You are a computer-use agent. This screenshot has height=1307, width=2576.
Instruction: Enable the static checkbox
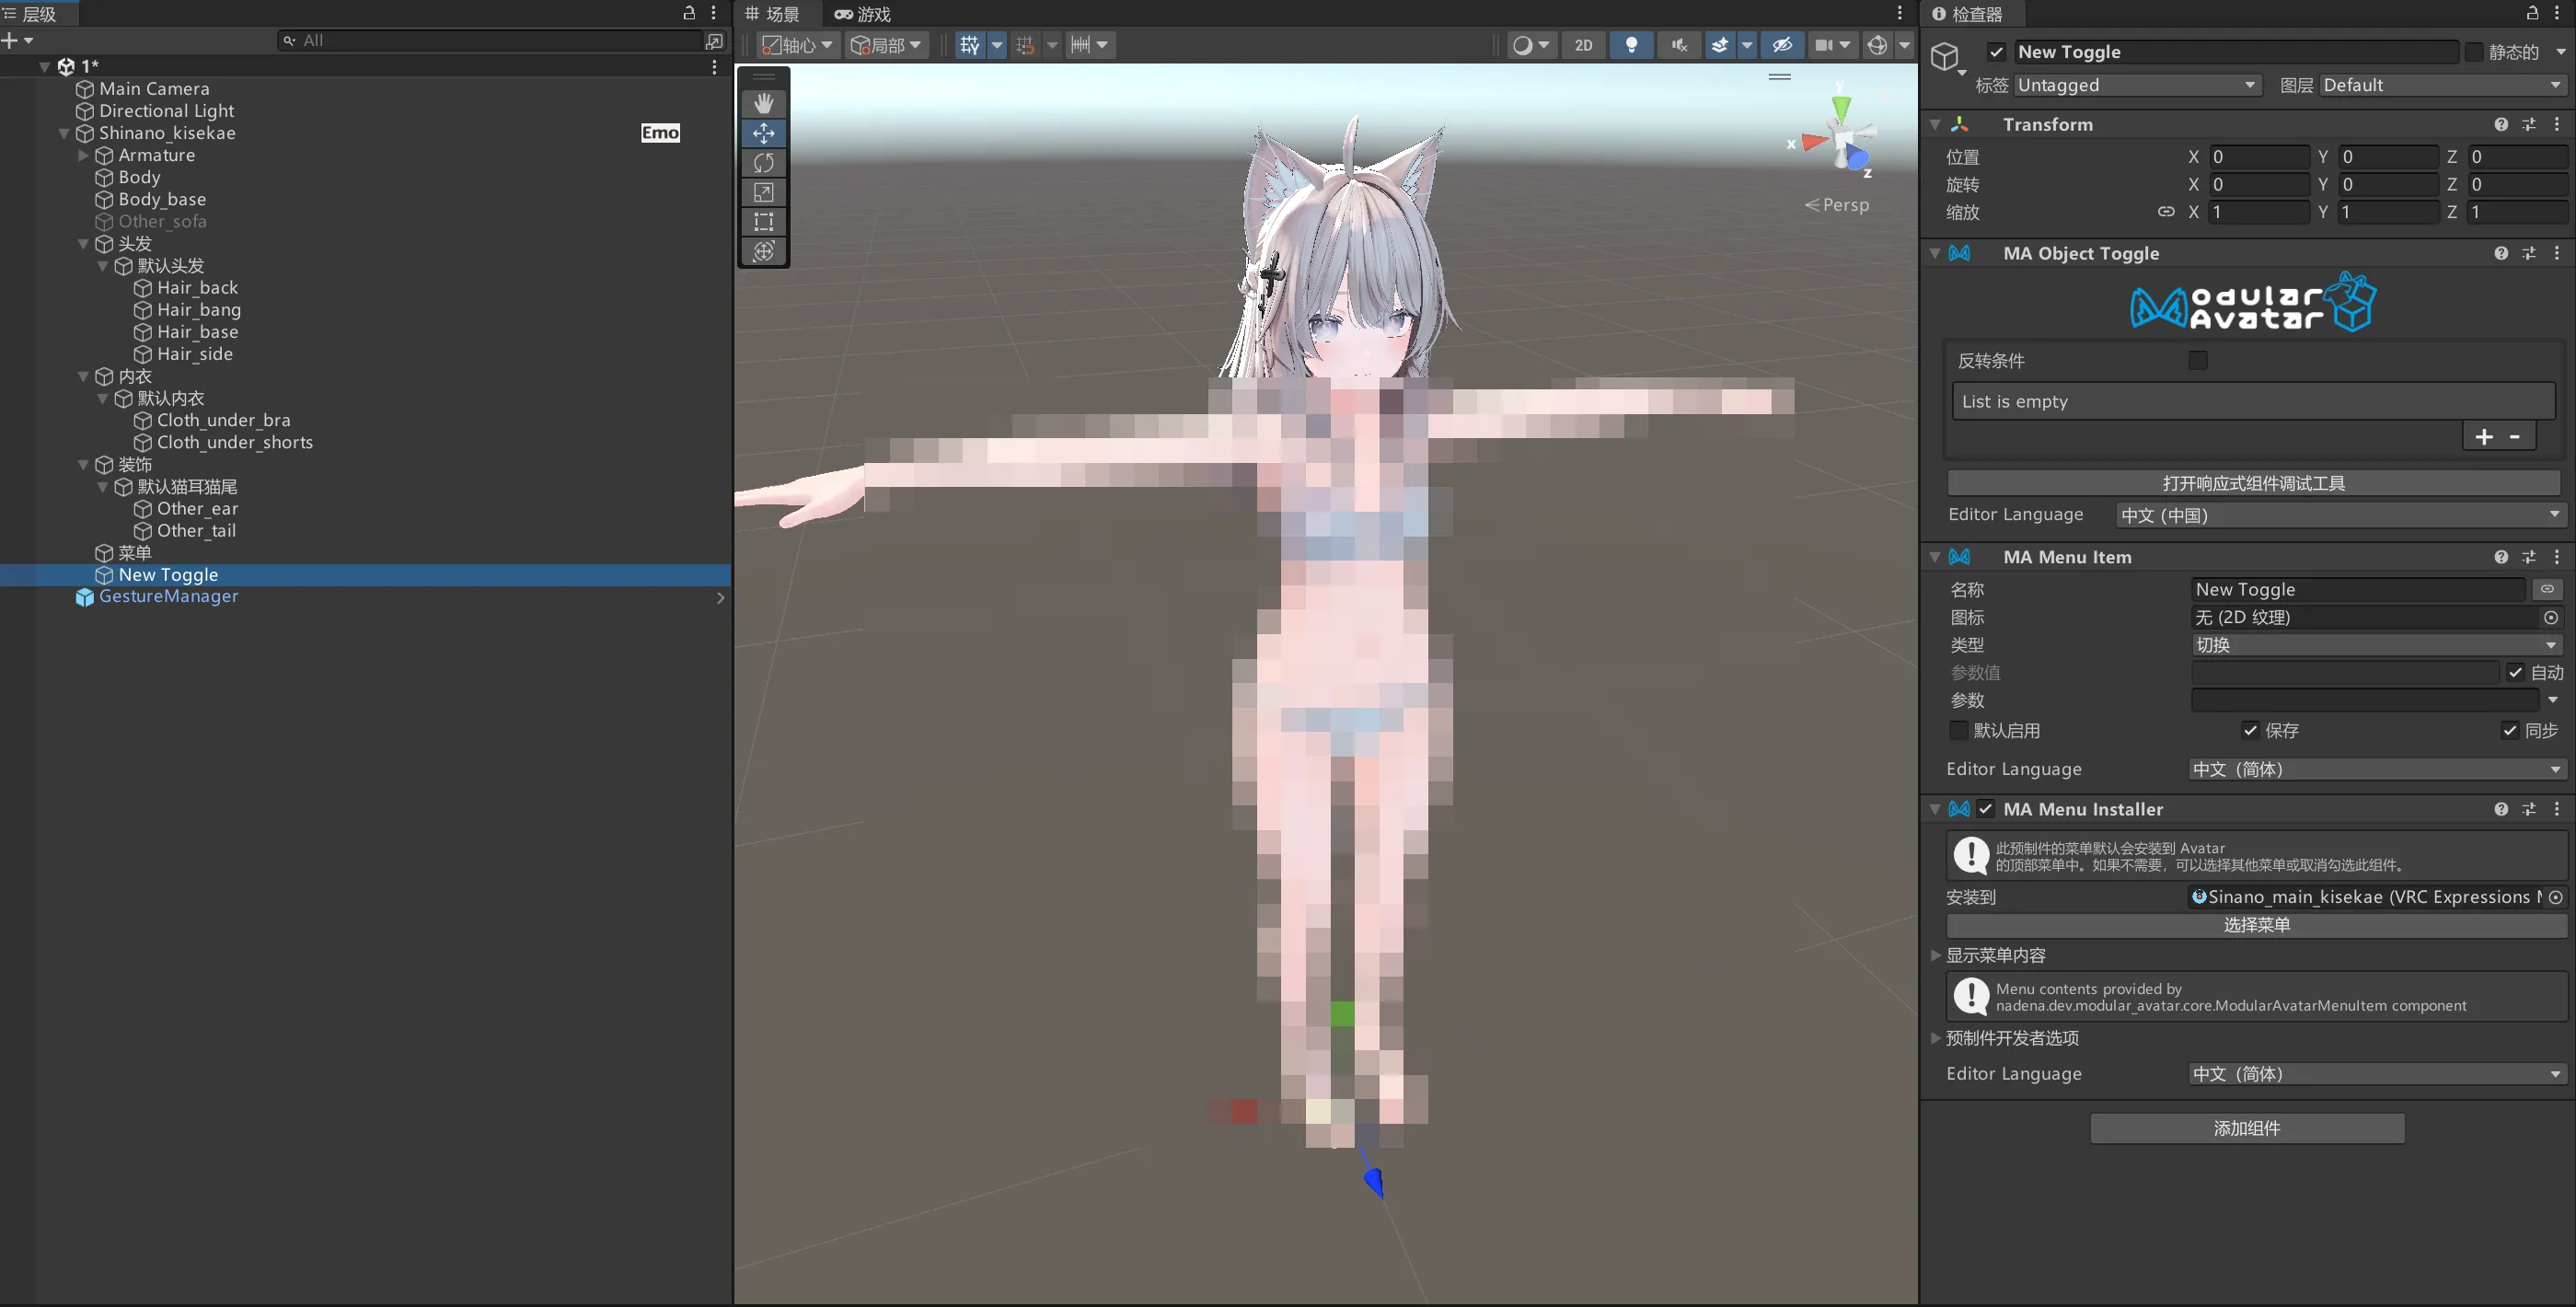(x=2474, y=52)
